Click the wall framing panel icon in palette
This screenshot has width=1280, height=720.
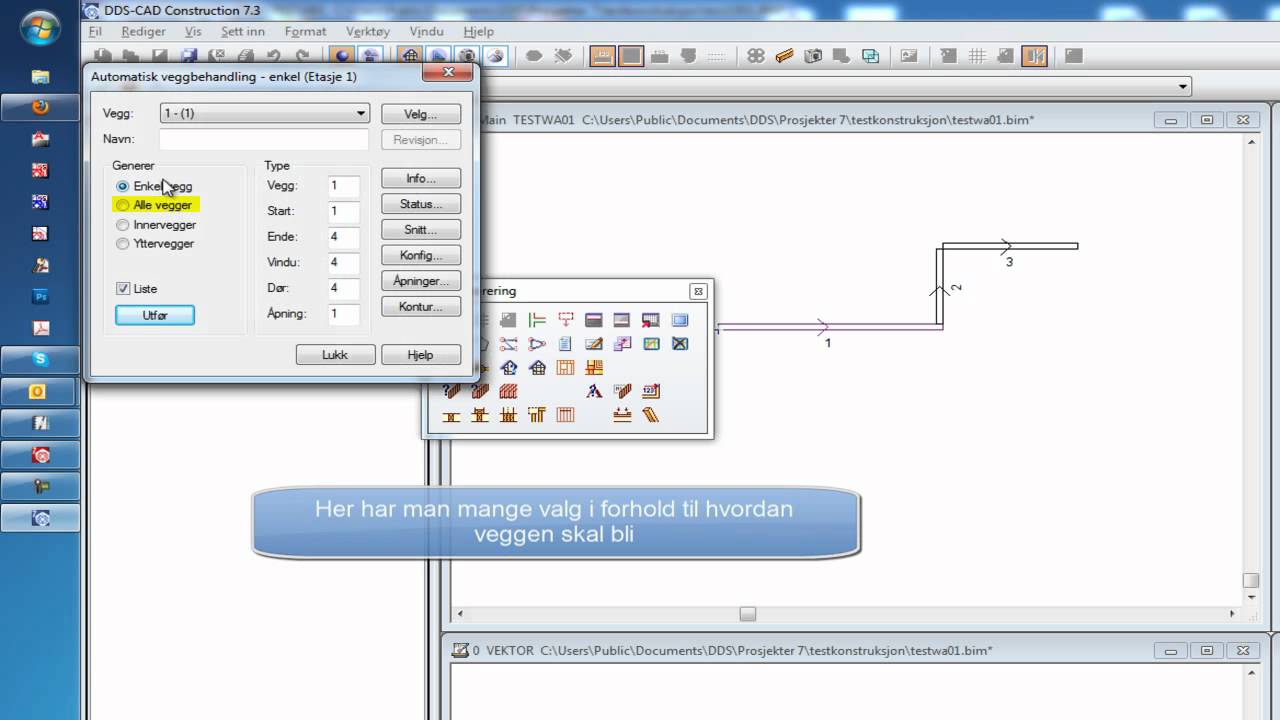566,368
